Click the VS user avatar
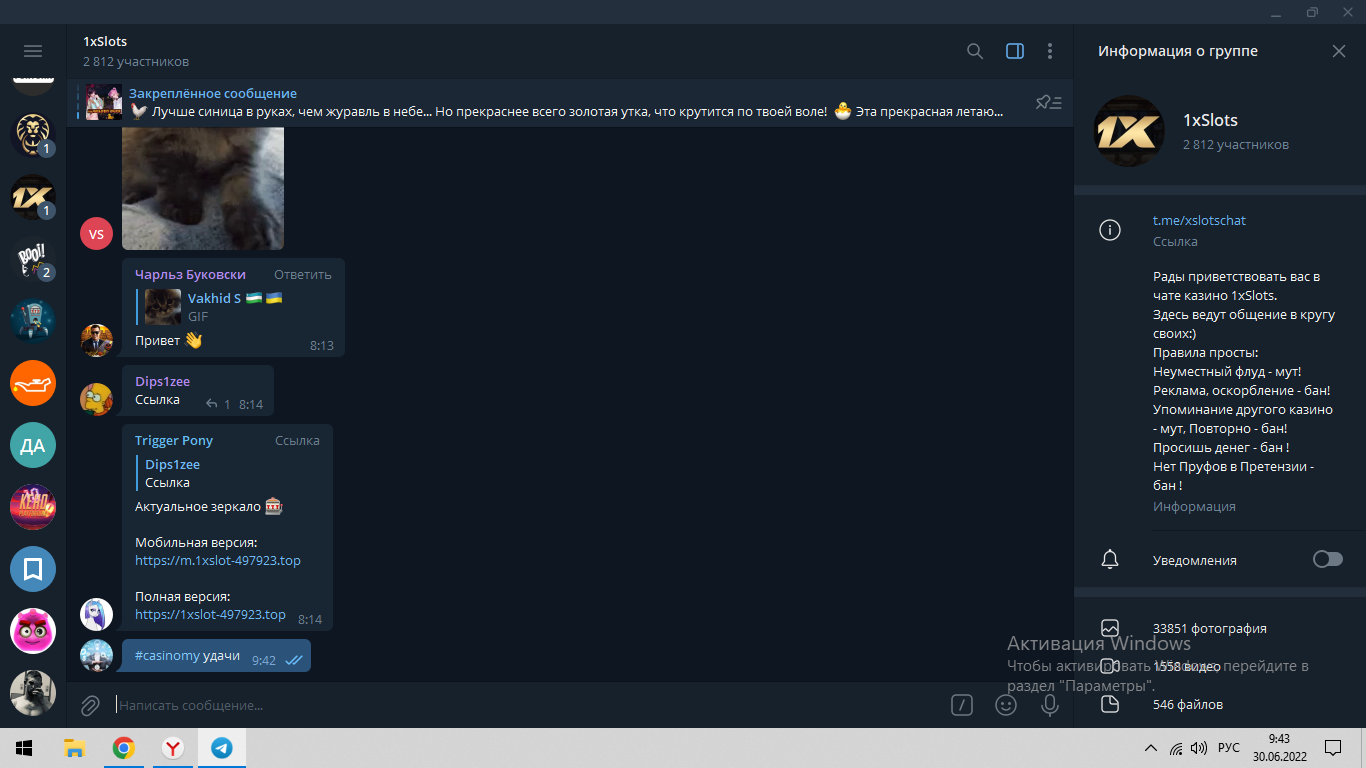The image size is (1366, 768). 96,234
